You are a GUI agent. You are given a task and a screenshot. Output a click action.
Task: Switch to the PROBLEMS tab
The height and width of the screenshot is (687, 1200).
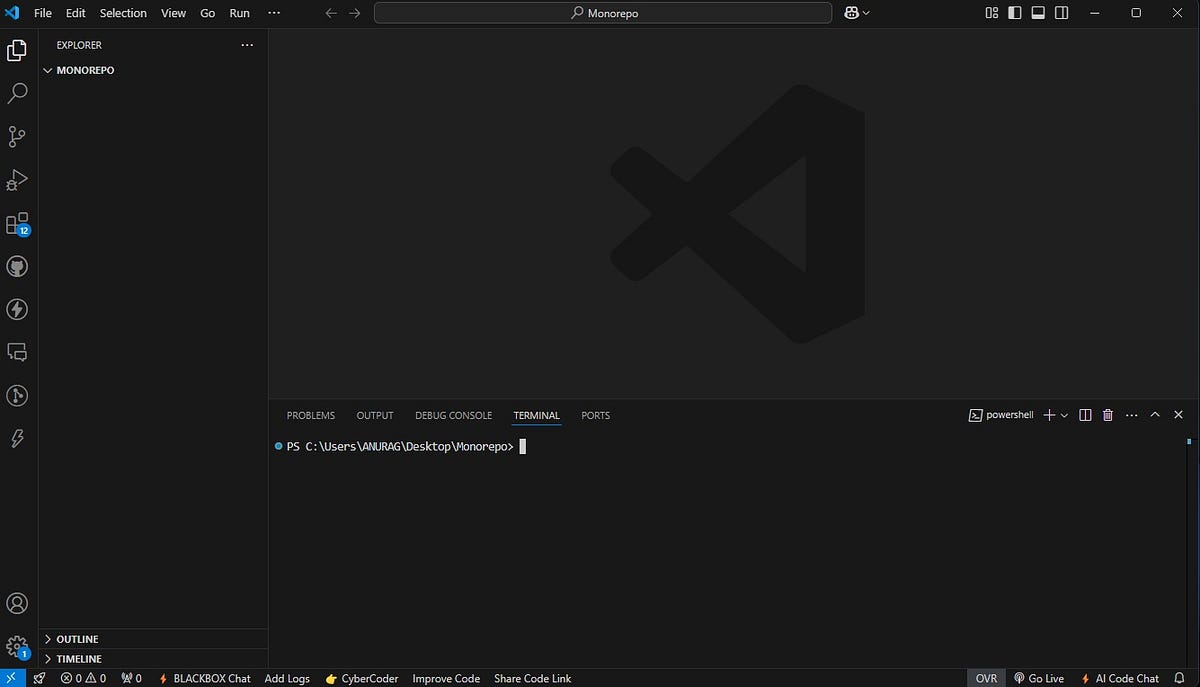310,415
